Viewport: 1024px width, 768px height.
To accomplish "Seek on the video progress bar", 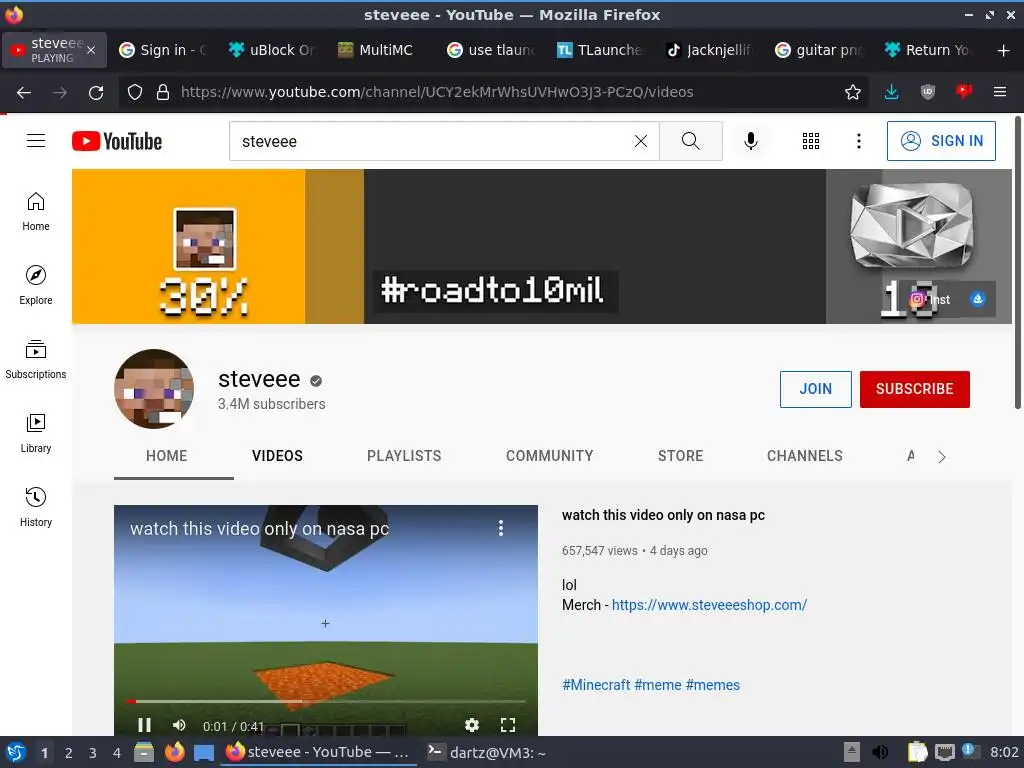I will click(326, 701).
